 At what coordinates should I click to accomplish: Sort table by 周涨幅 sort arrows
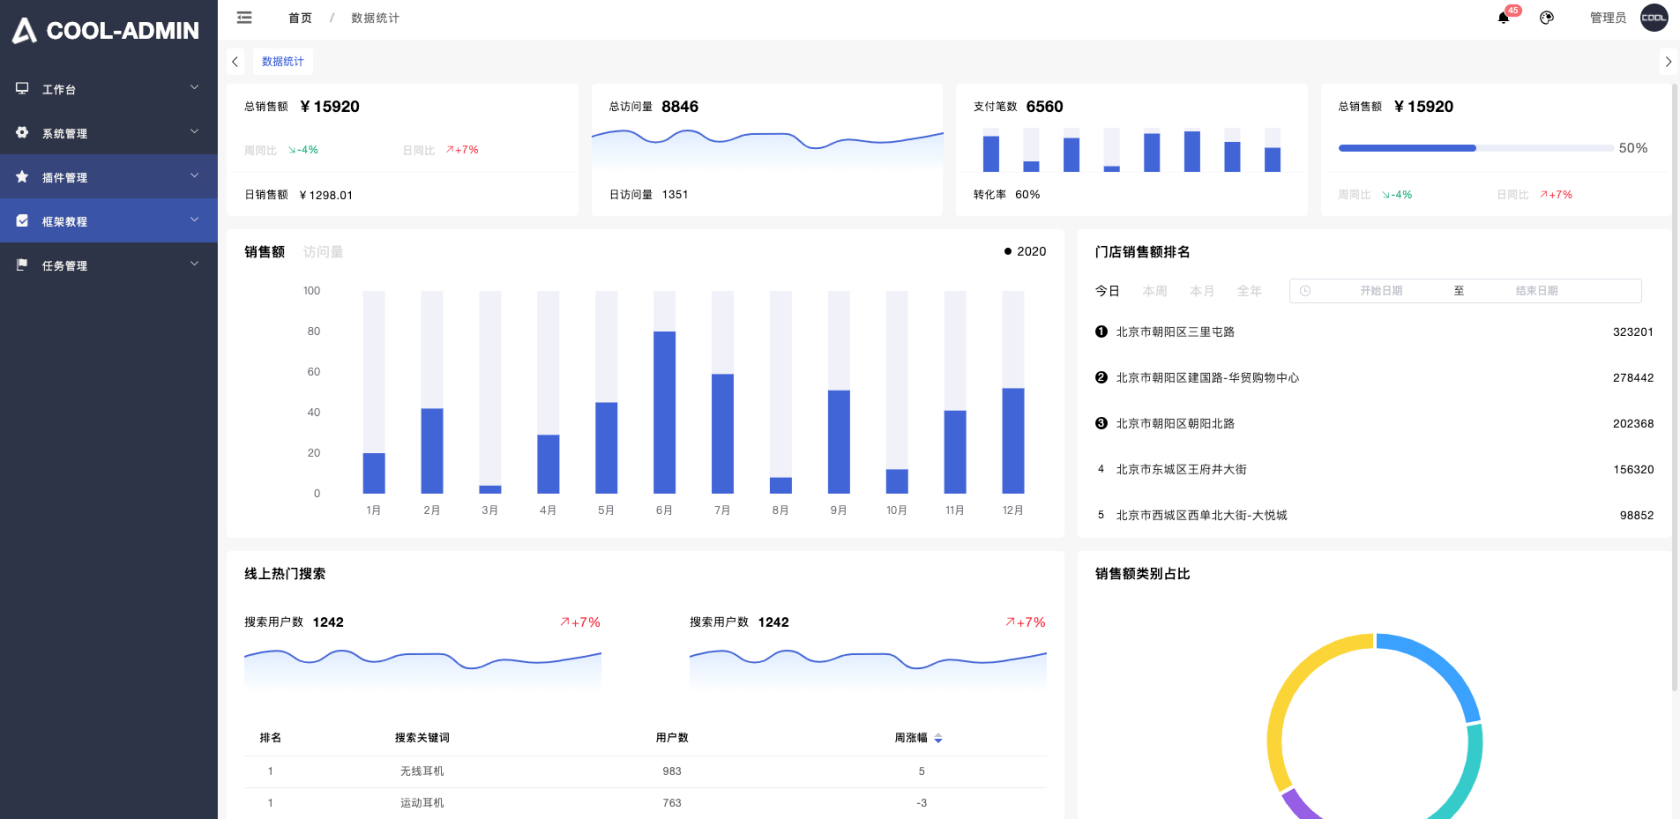(x=938, y=738)
